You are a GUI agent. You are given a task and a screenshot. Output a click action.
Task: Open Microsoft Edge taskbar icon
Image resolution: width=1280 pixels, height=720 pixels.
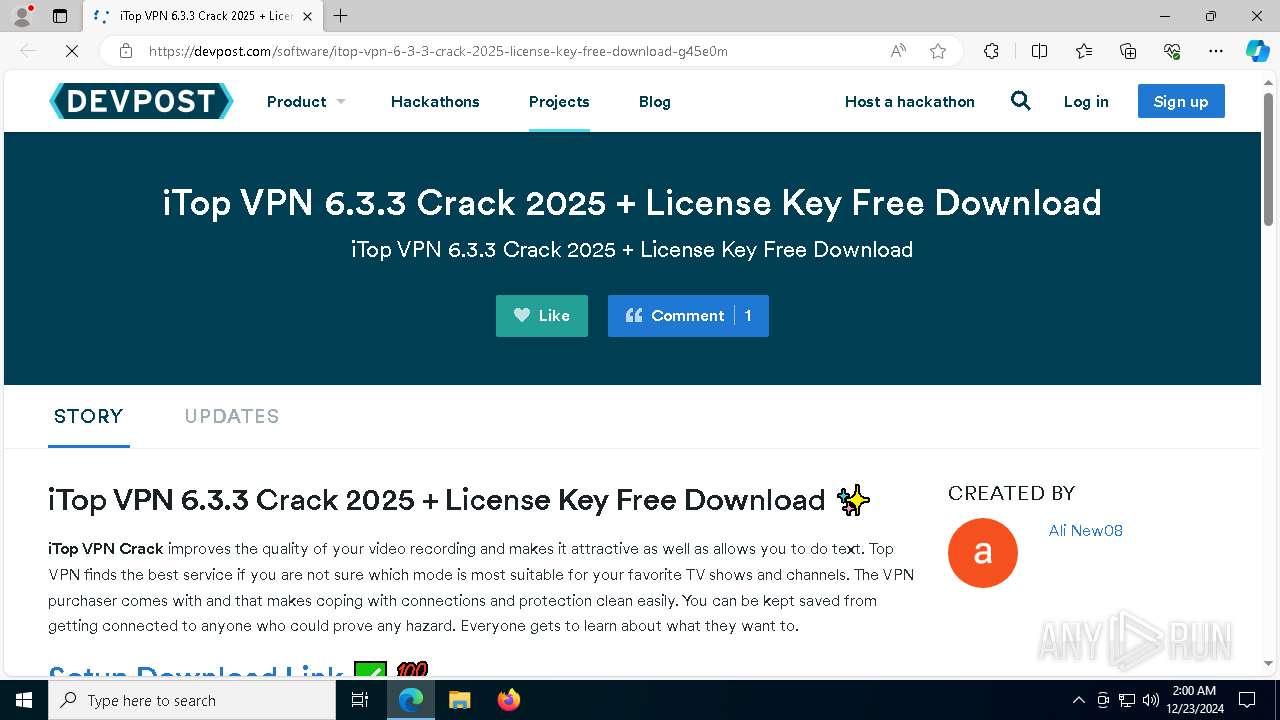(x=411, y=700)
